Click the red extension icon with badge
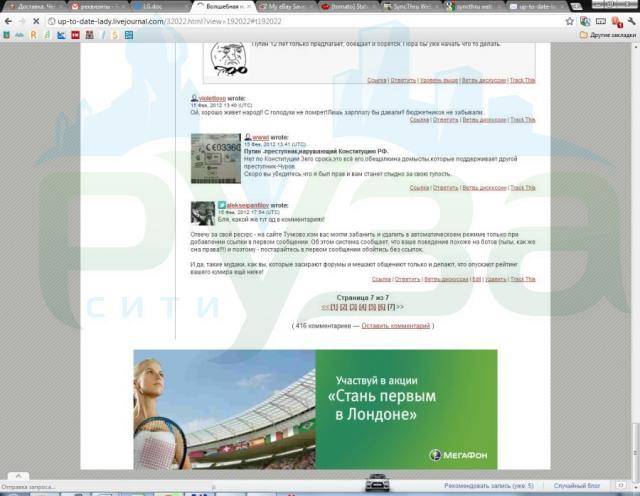 [616, 22]
